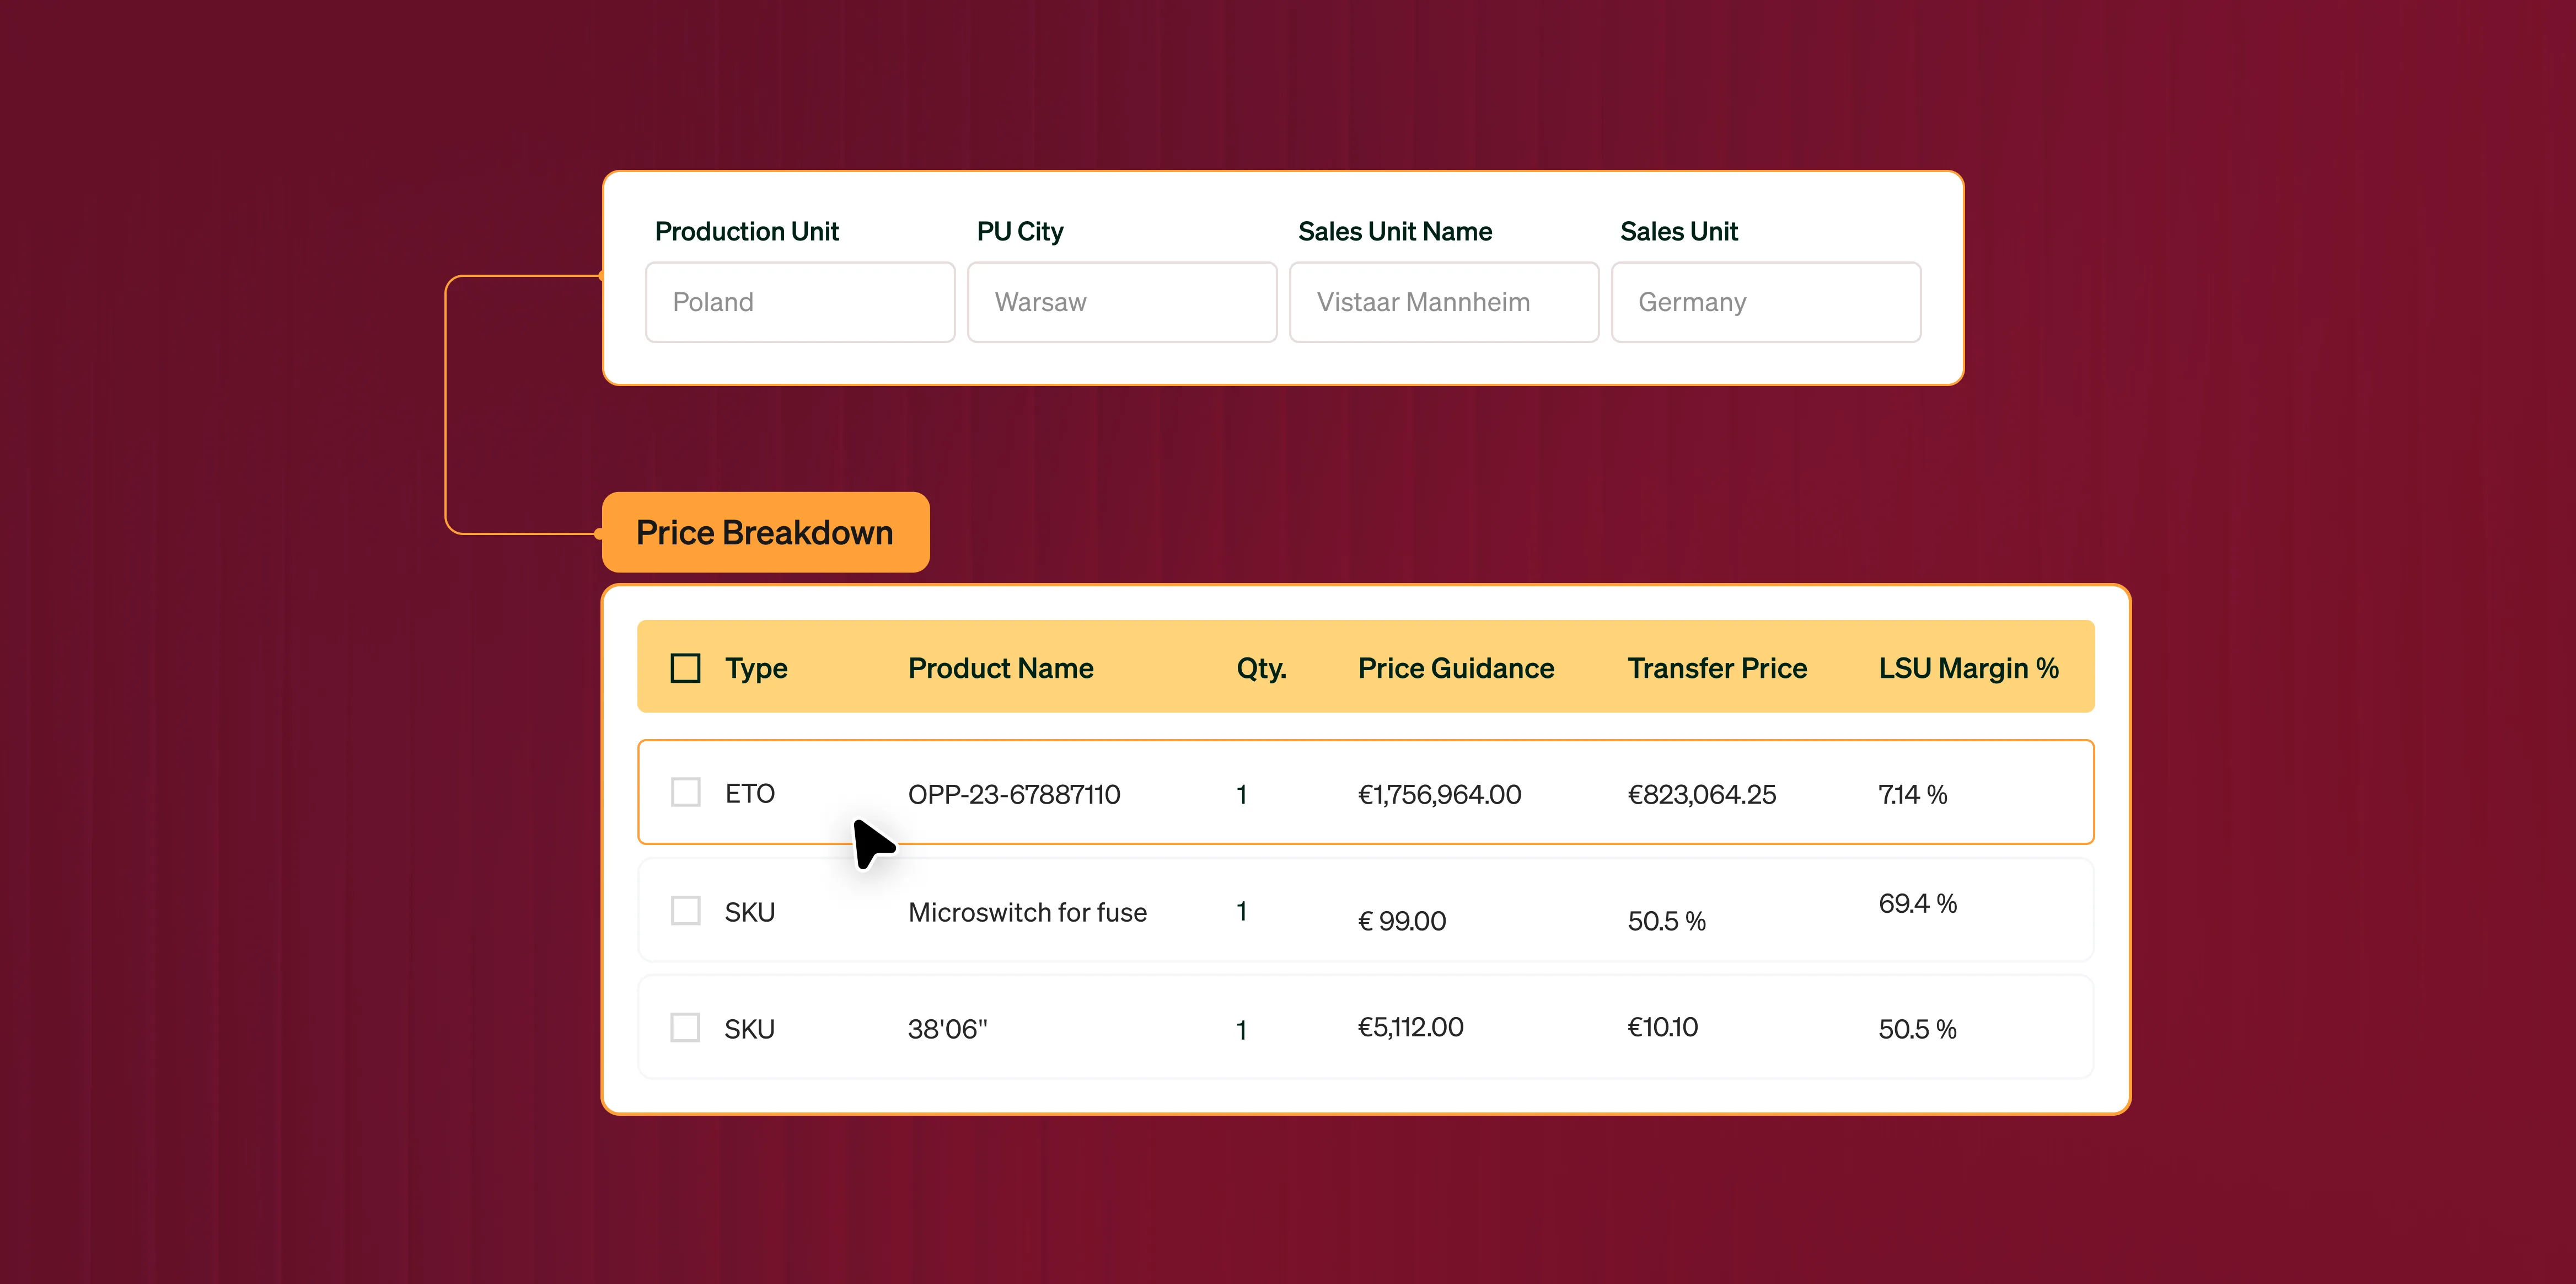This screenshot has width=2576, height=1284.
Task: Check the checkbox for the 38'06" row
Action: pos(685,1027)
